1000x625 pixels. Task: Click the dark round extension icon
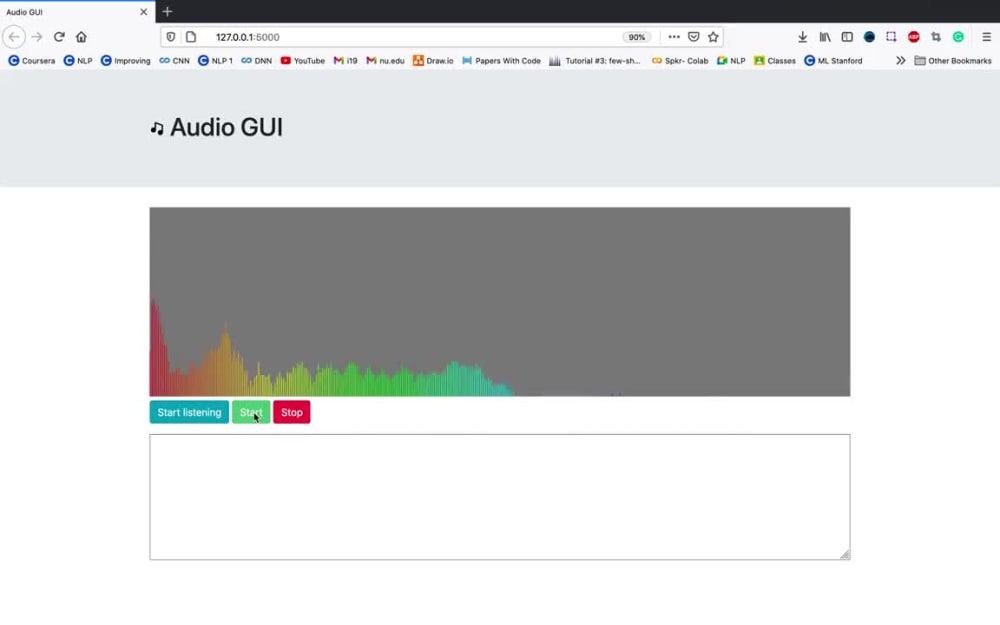pos(869,37)
